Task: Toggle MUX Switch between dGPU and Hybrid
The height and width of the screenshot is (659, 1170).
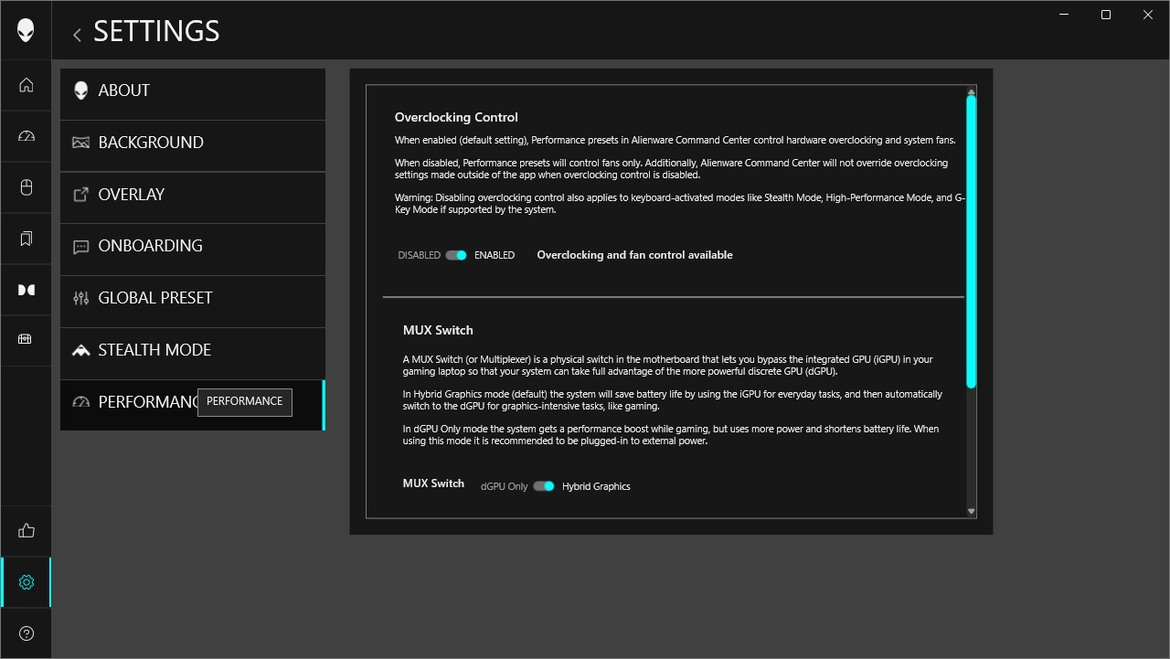Action: [543, 486]
